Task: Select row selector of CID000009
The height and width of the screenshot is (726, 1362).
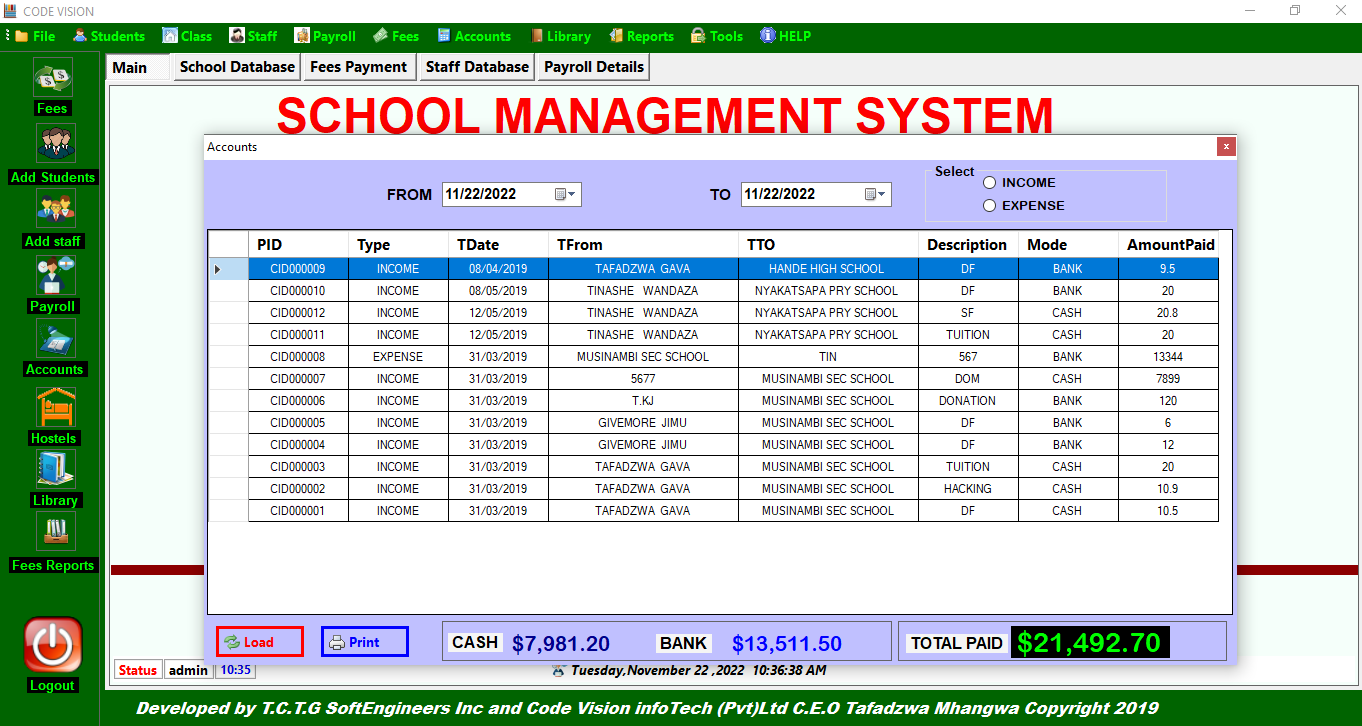Action: (228, 269)
